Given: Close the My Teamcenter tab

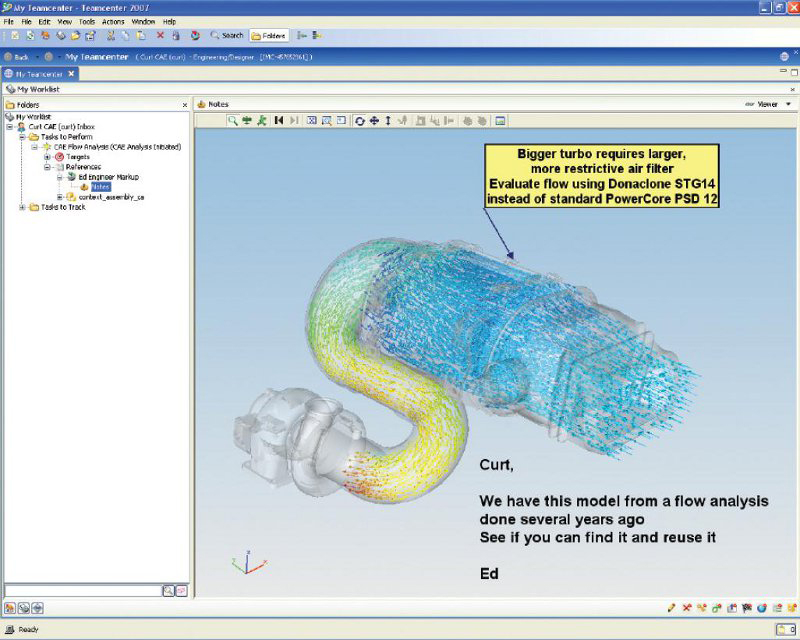Looking at the screenshot, I should tap(71, 74).
